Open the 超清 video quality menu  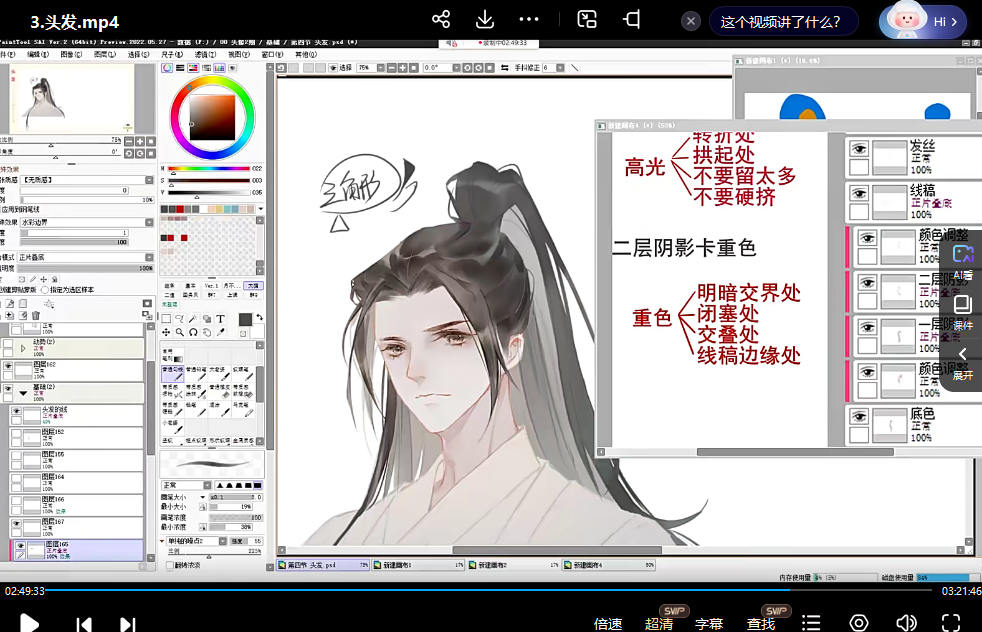659,624
